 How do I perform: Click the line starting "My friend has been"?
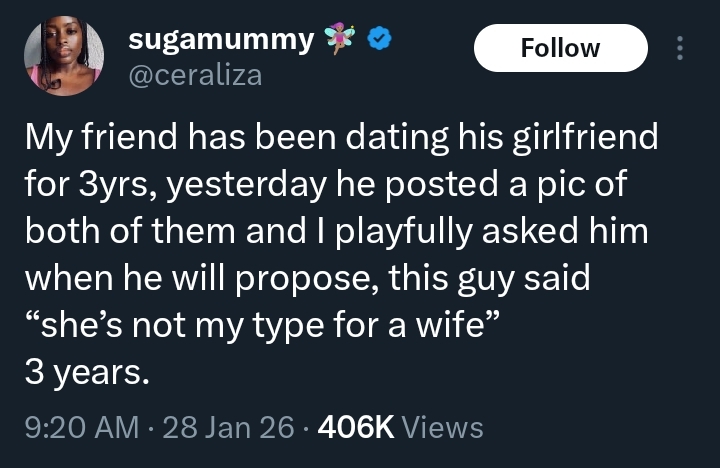click(340, 137)
